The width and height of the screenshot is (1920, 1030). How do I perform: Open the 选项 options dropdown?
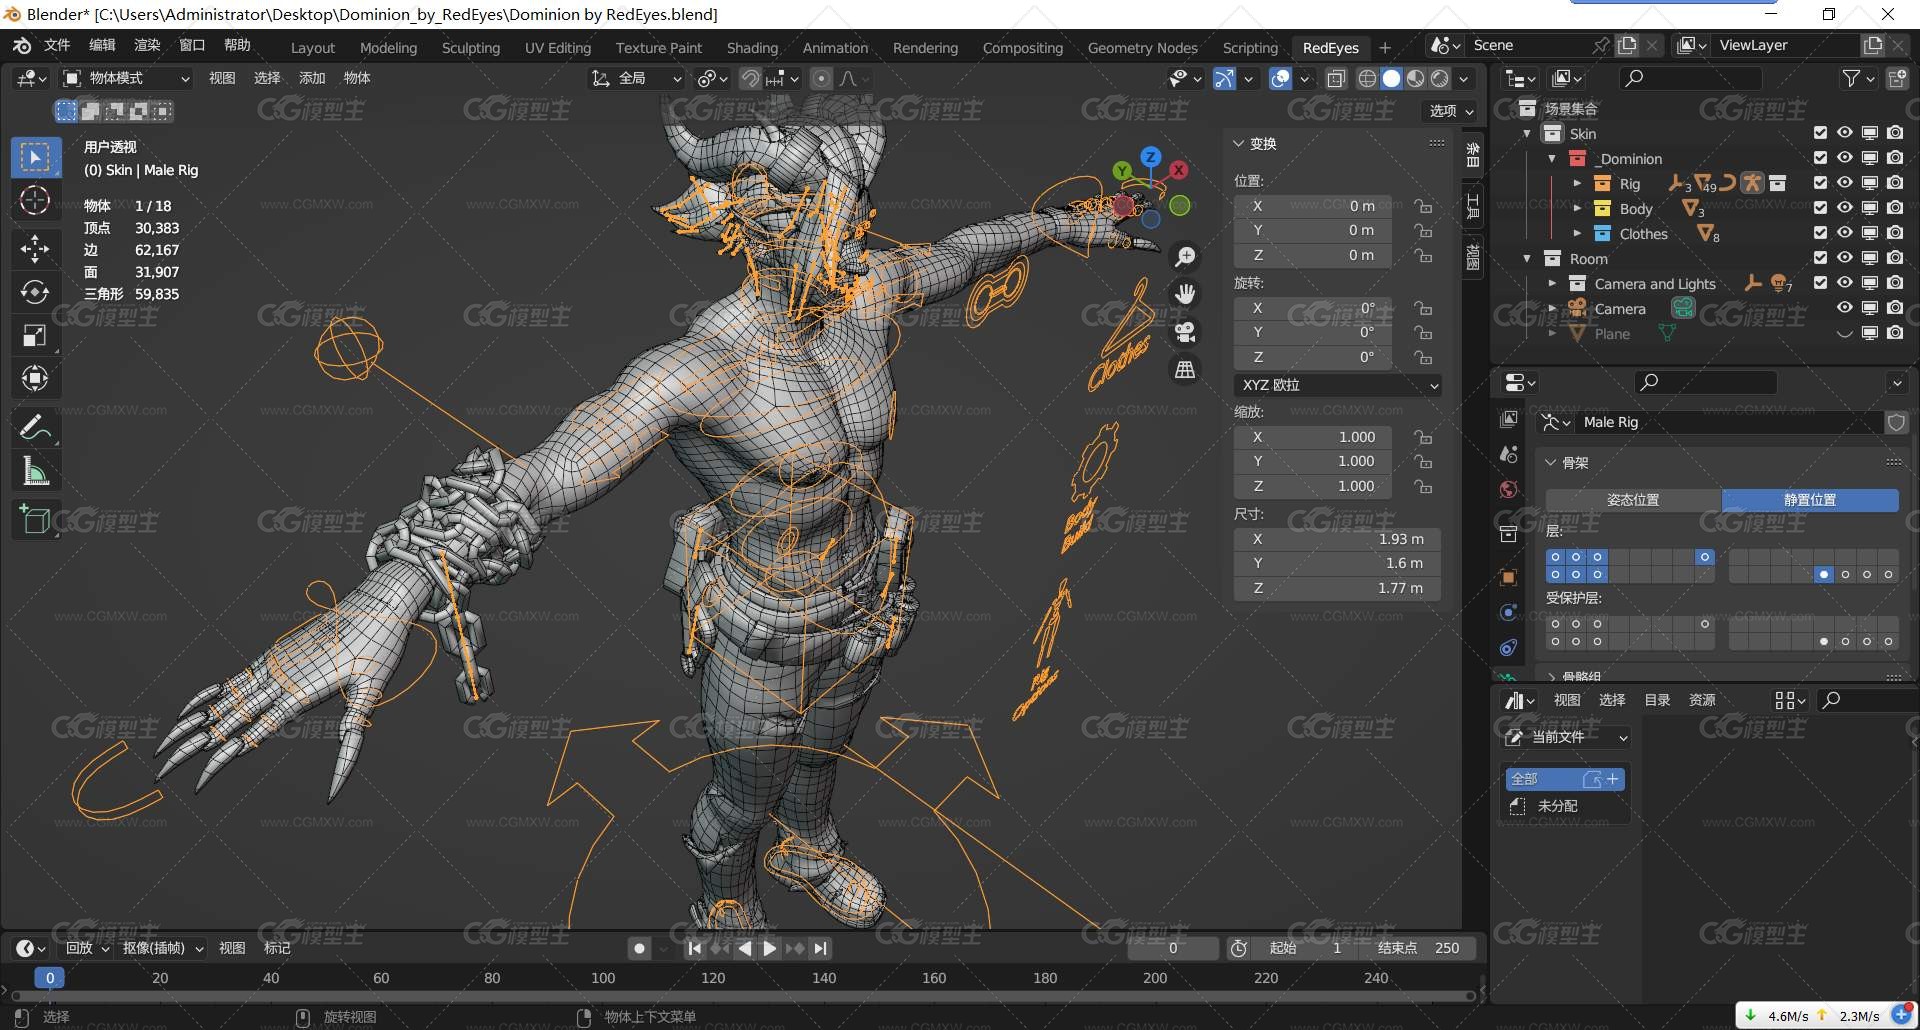pos(1451,111)
